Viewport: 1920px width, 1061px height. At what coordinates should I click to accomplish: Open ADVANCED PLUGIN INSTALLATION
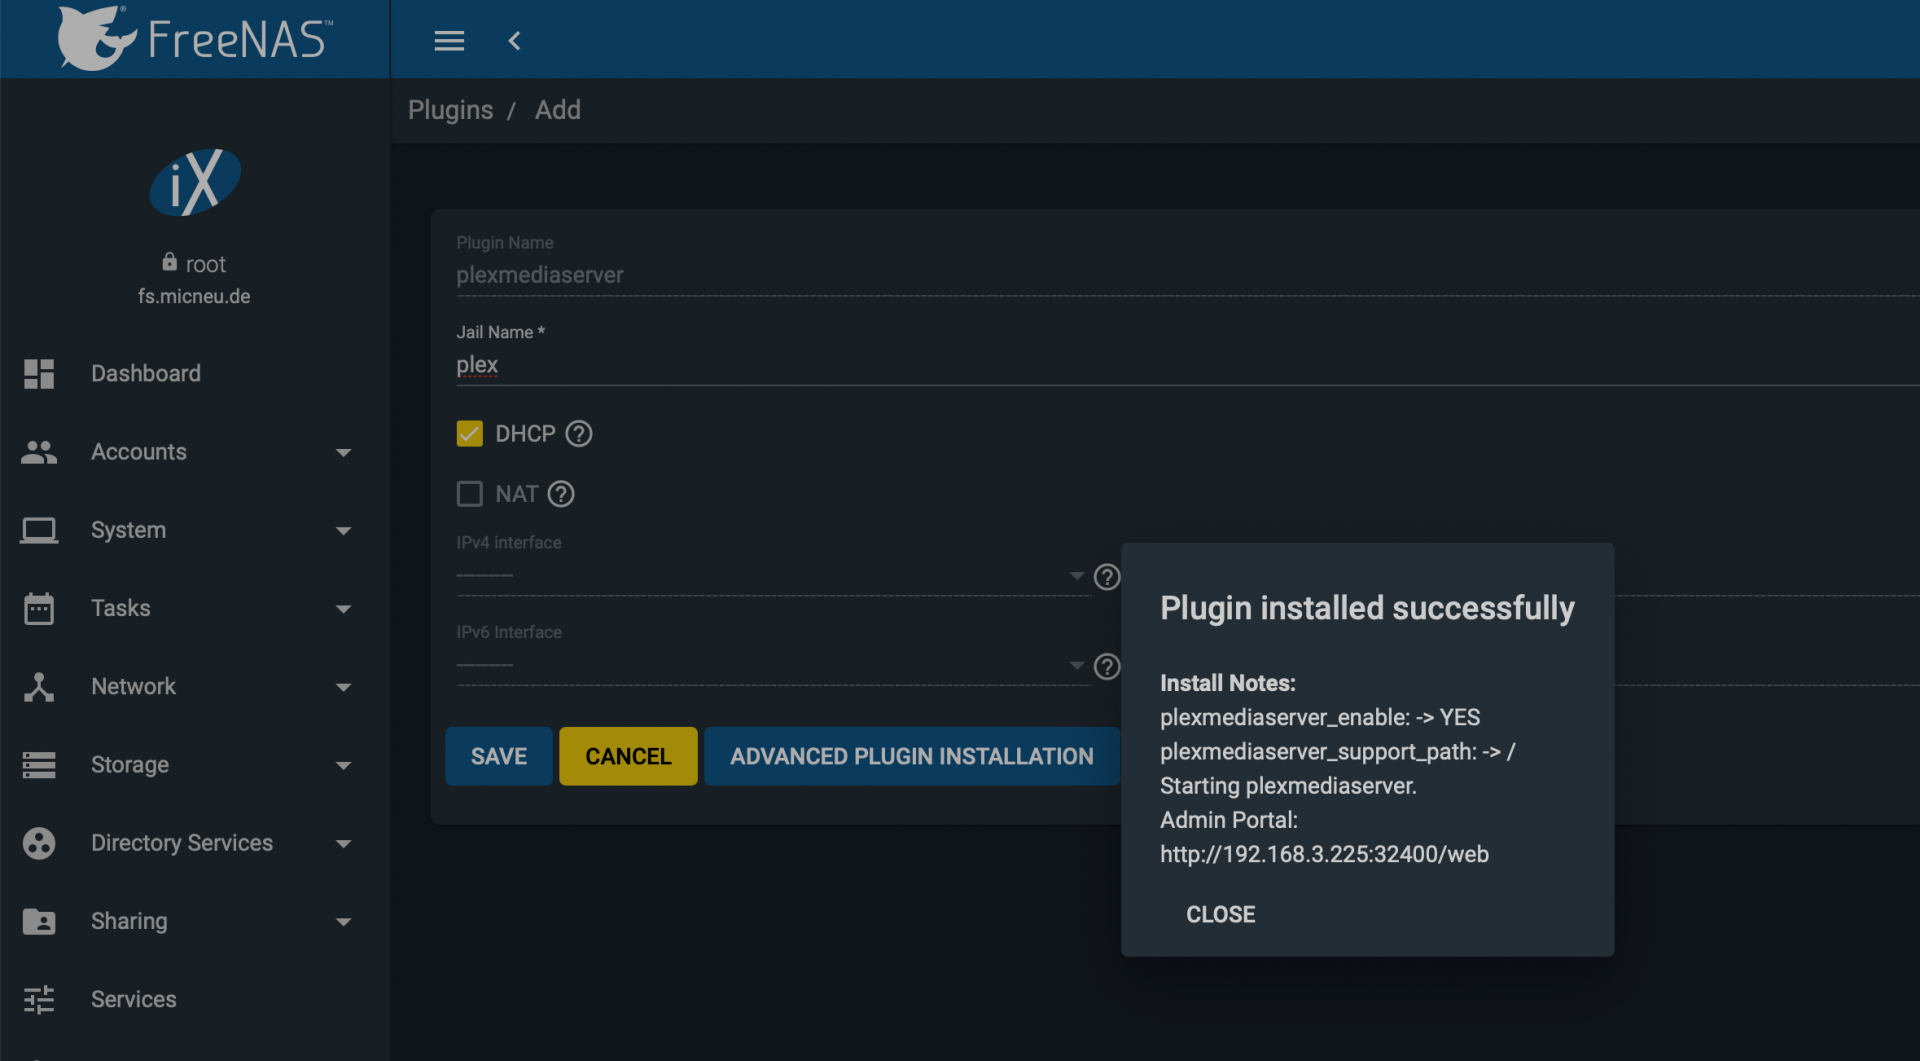912,756
